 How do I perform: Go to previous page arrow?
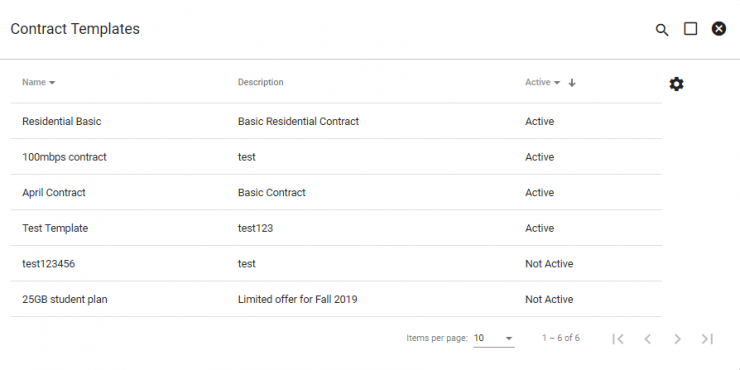[x=648, y=338]
